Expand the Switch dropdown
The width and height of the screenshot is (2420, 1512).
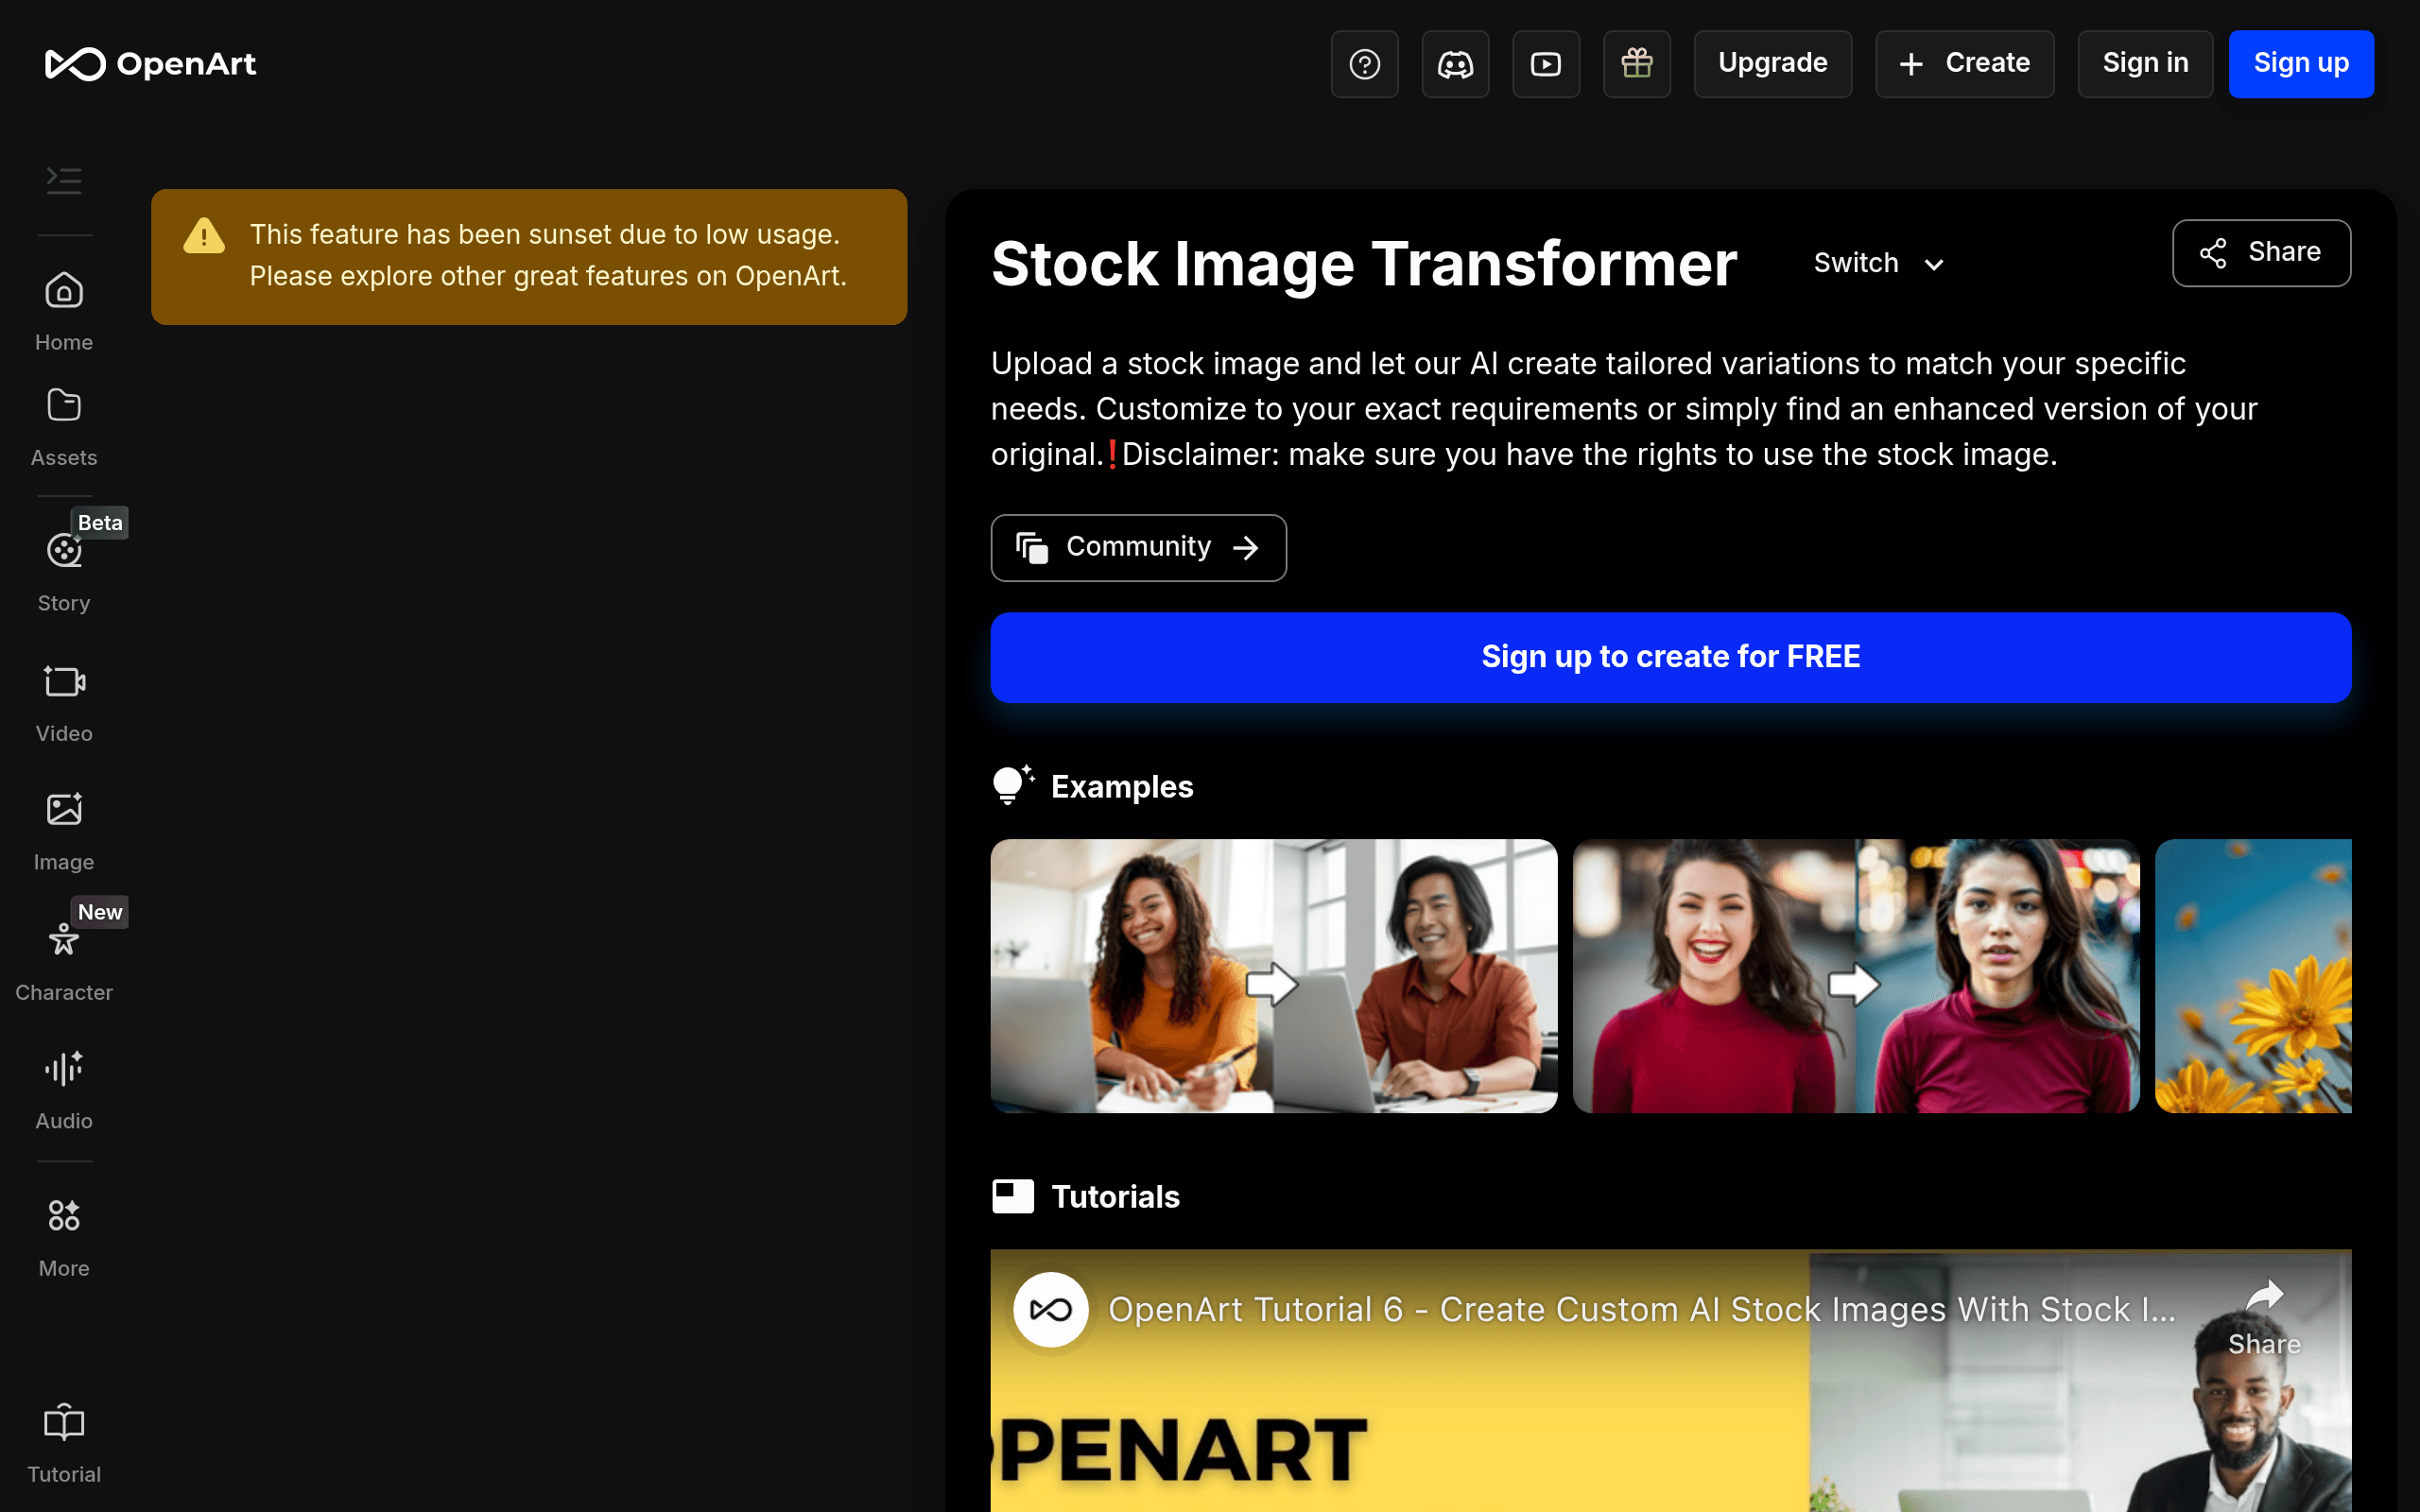click(x=1879, y=263)
